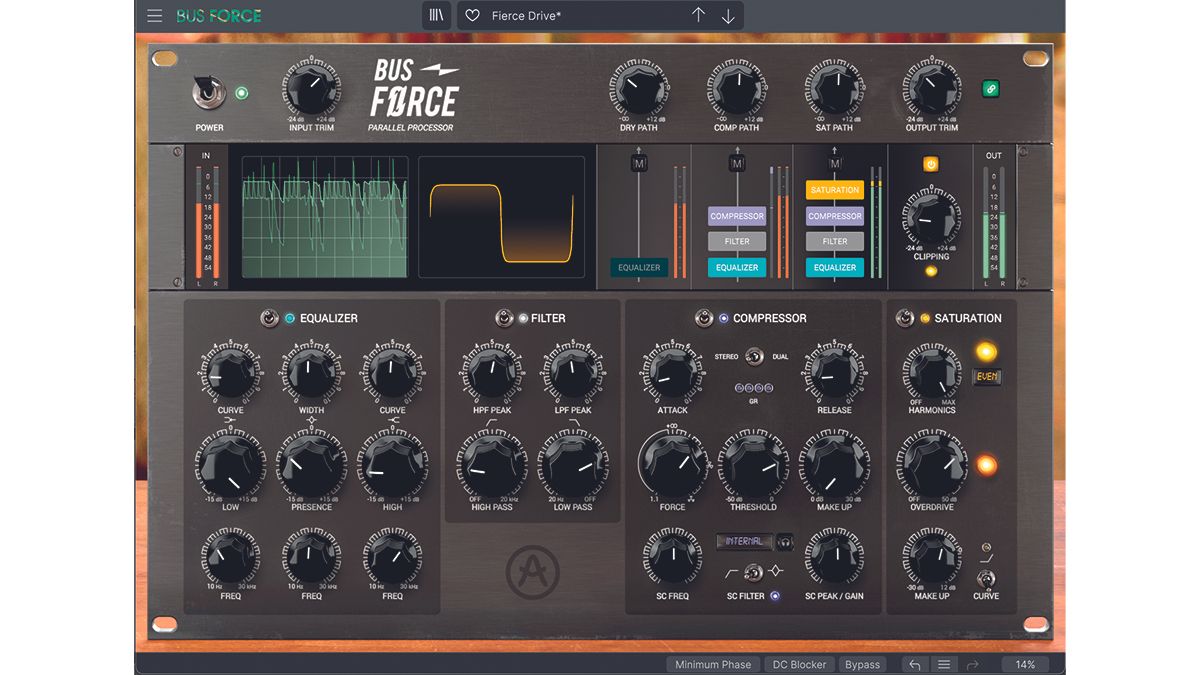Mute the sat path with its M button
This screenshot has height=675, width=1200.
pyautogui.click(x=835, y=163)
